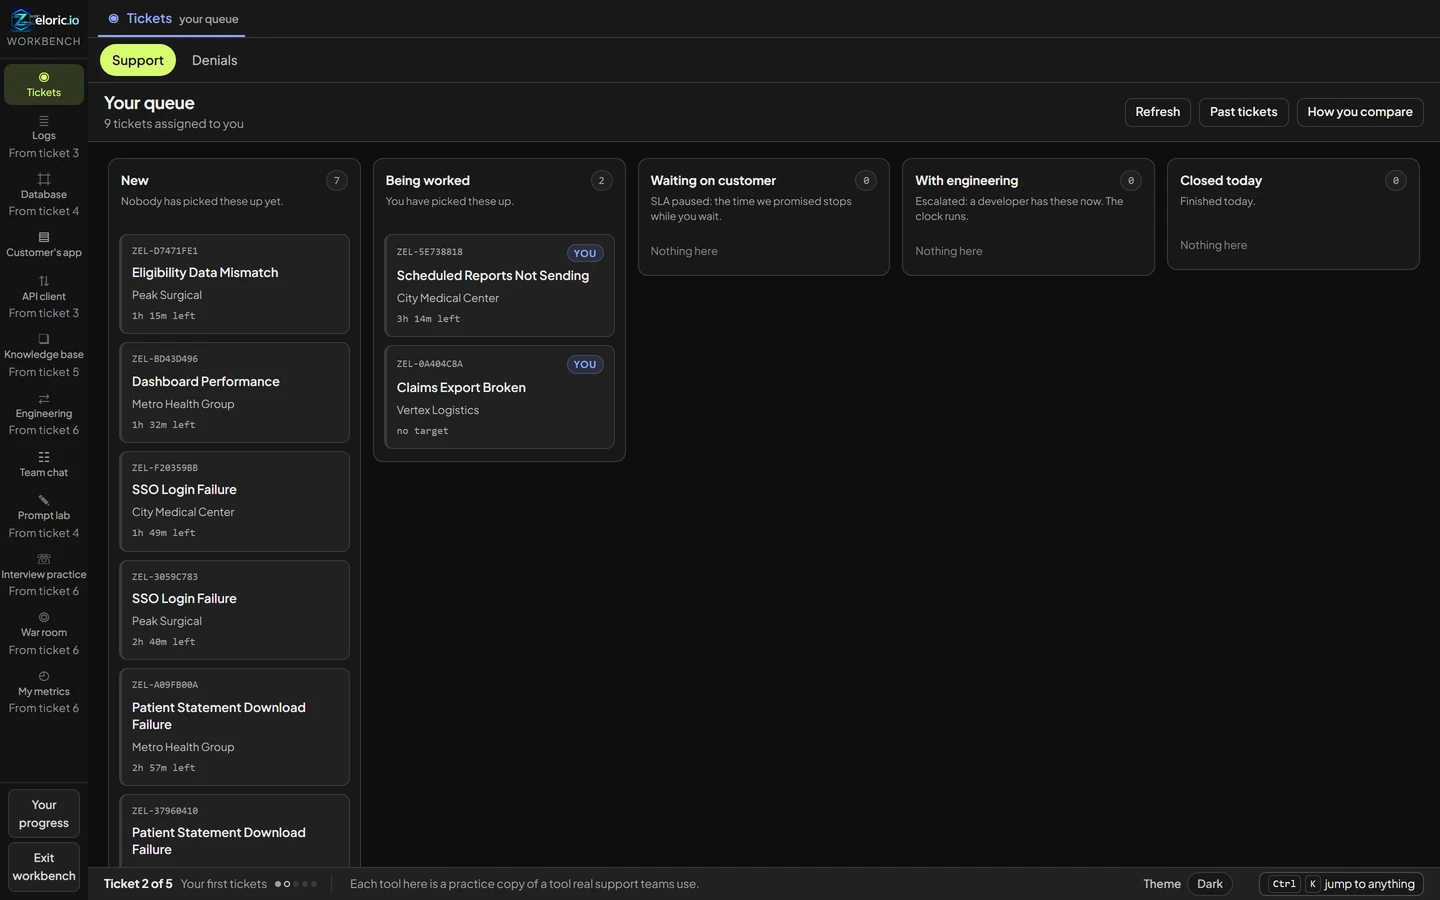Click the Being worked count badge

[601, 181]
